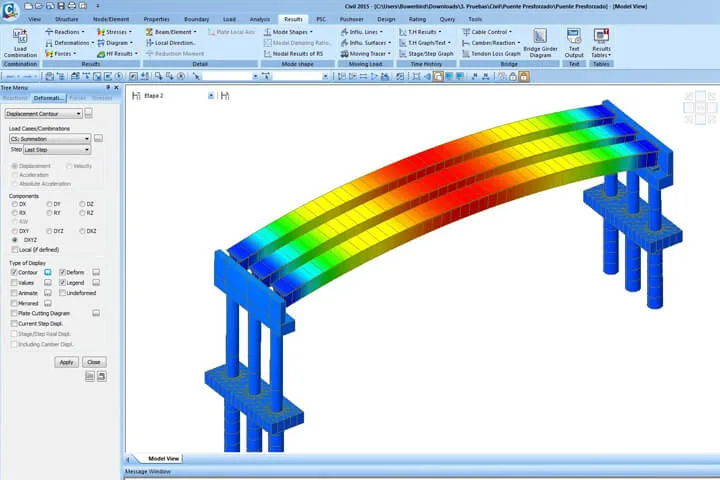Click the first empty toolbar input field
The width and height of the screenshot is (720, 480).
coord(230,76)
